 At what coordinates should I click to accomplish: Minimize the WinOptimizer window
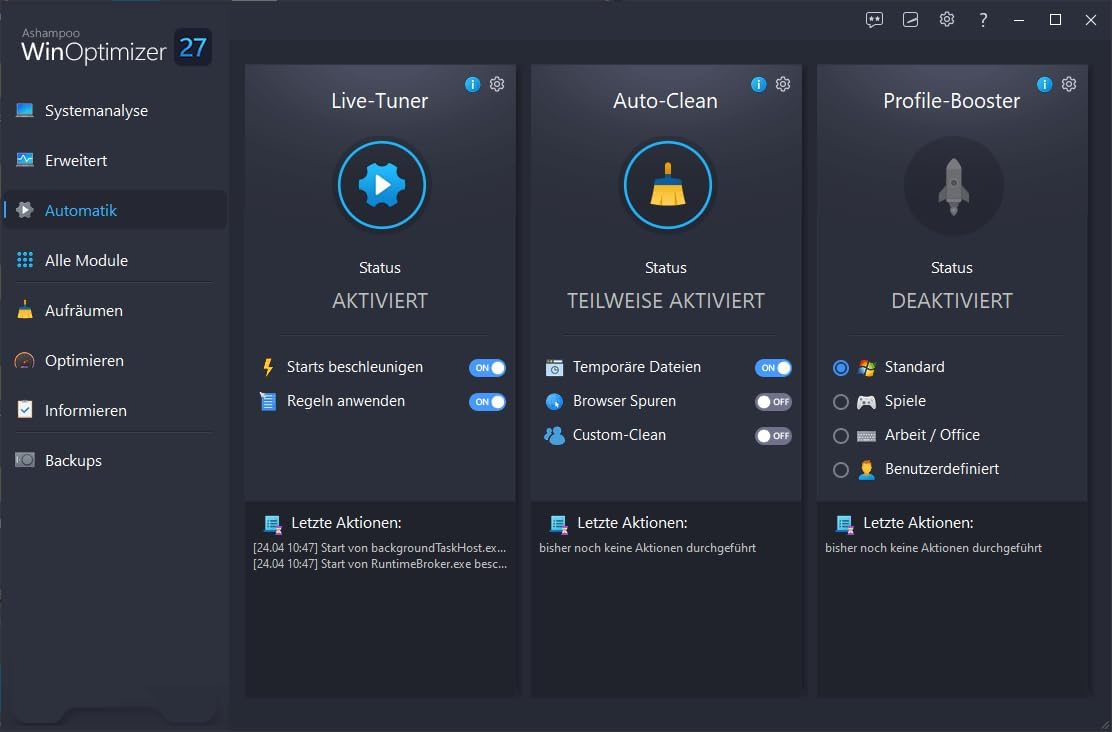point(1019,20)
